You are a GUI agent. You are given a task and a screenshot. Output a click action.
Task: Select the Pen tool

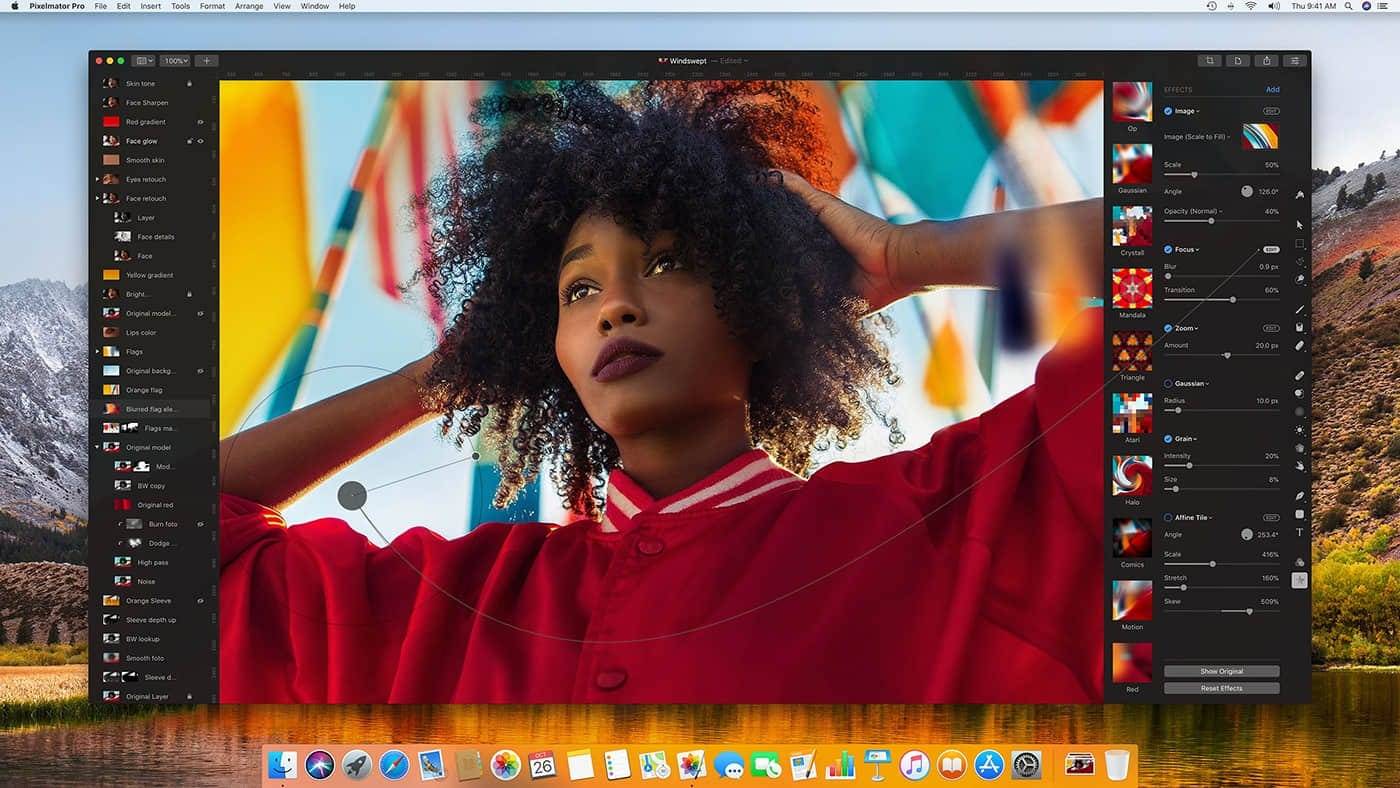tap(1299, 496)
